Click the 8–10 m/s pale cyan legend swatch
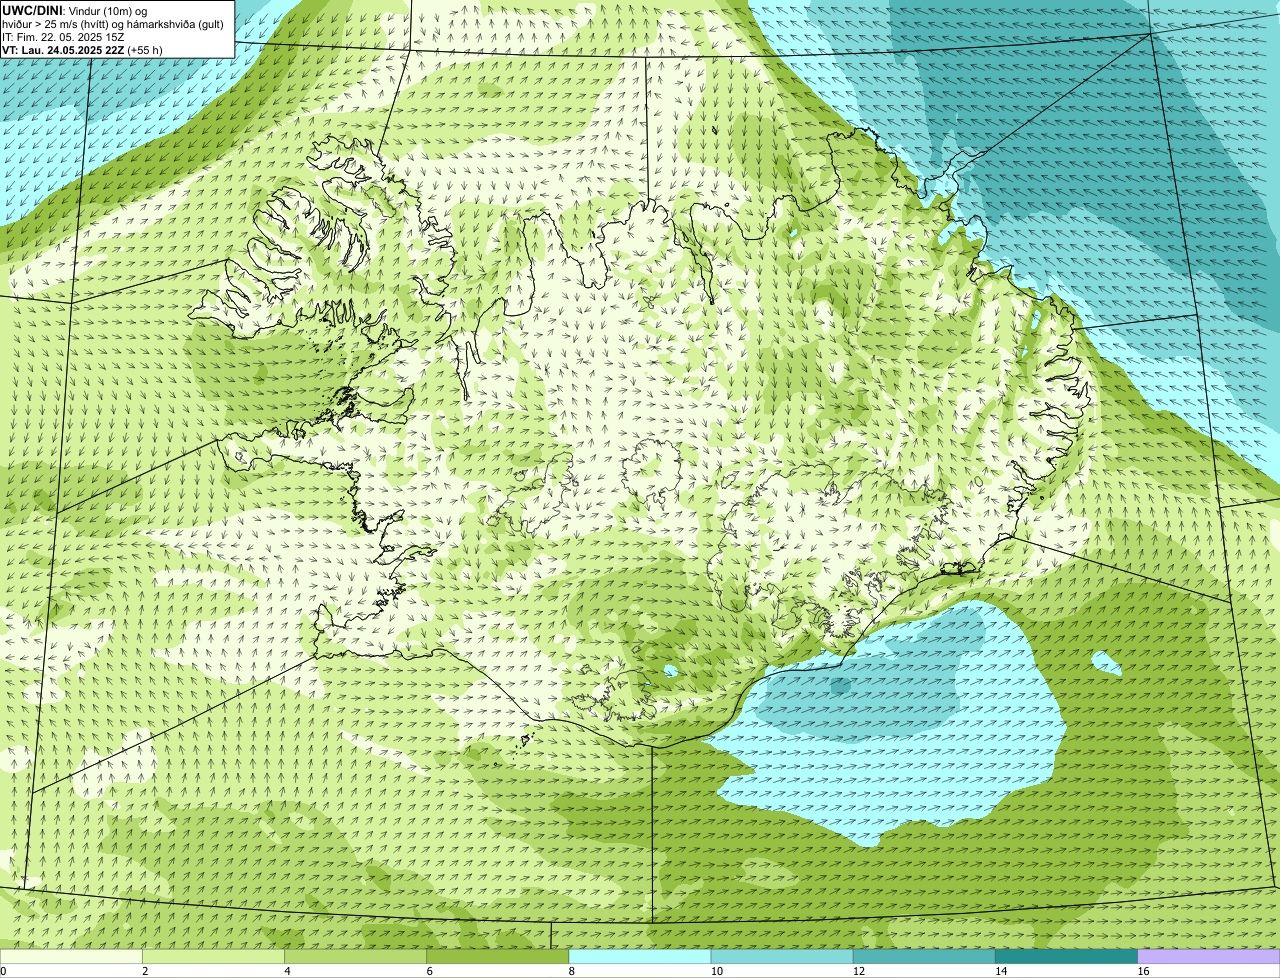This screenshot has width=1280, height=978. 640,956
